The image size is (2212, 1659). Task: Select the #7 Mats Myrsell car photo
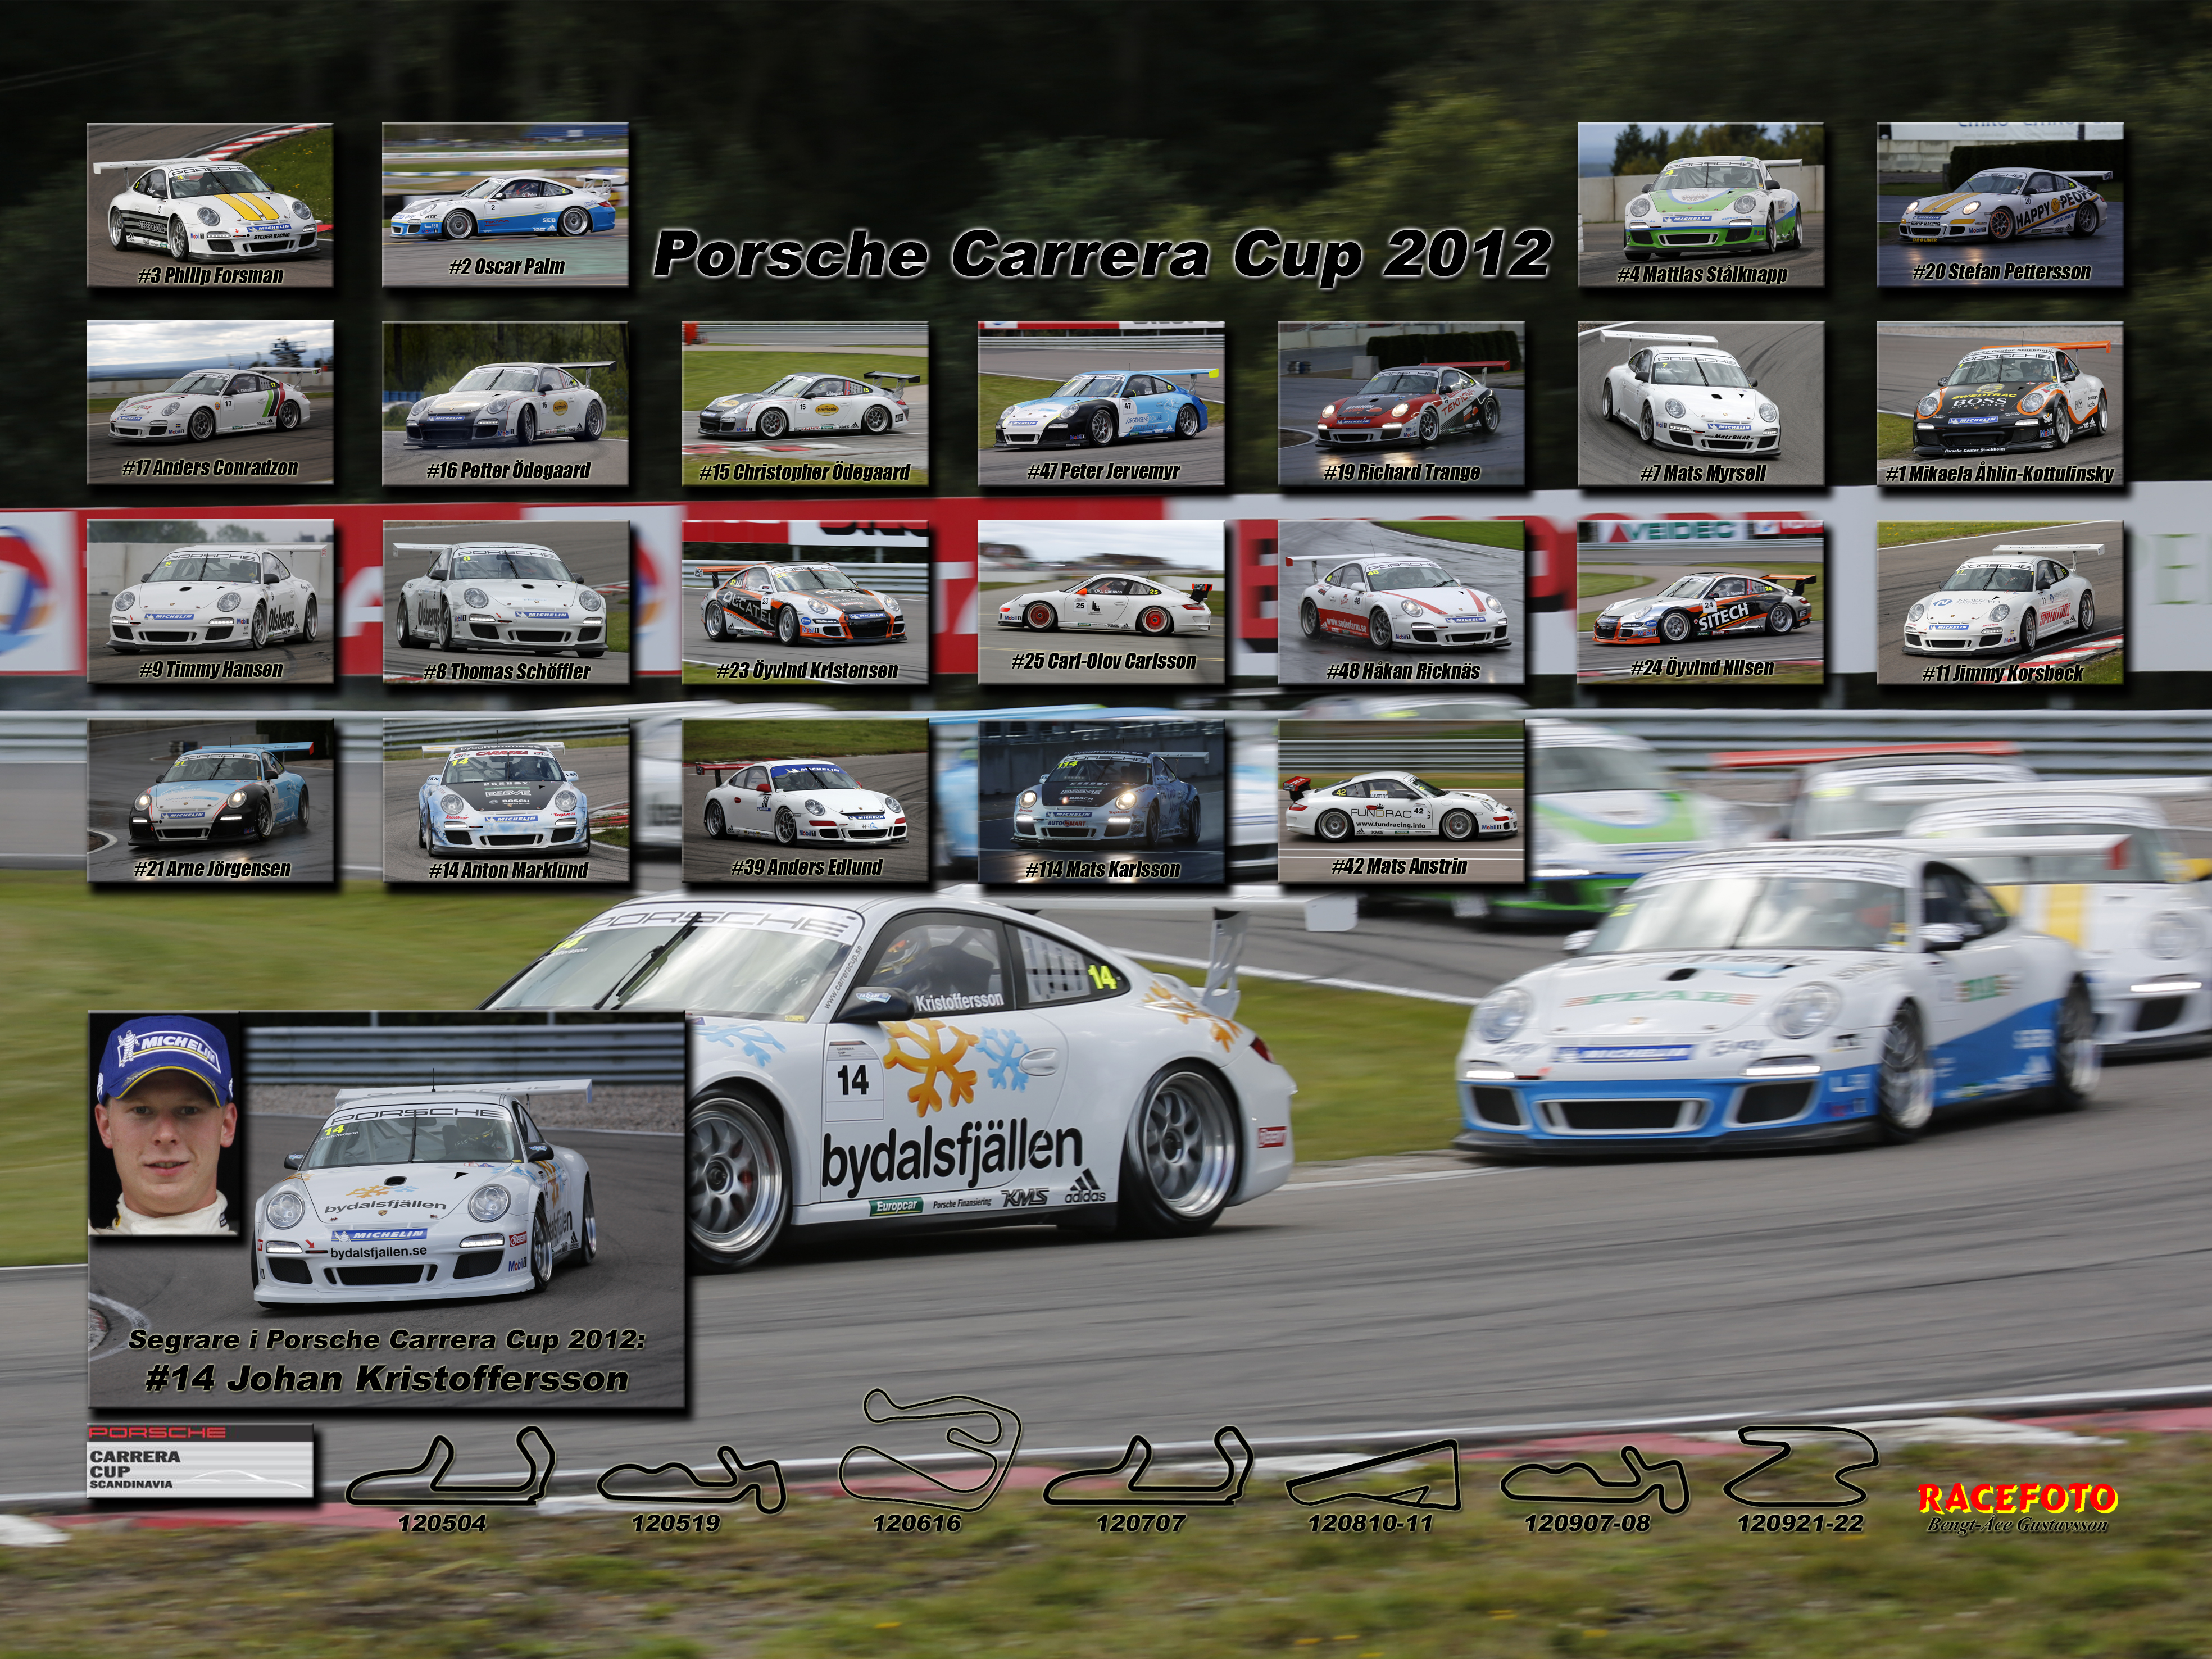click(x=1701, y=403)
